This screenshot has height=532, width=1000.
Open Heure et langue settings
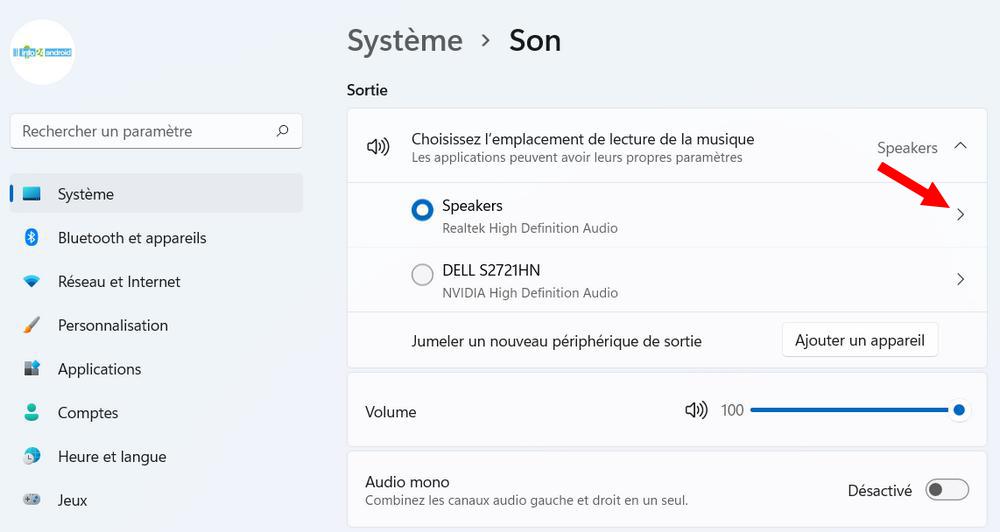[156, 456]
